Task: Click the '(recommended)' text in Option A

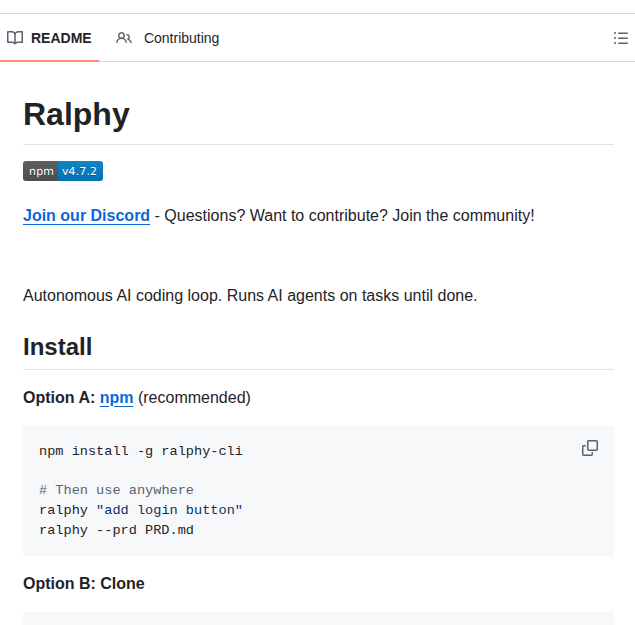Action: pos(194,398)
